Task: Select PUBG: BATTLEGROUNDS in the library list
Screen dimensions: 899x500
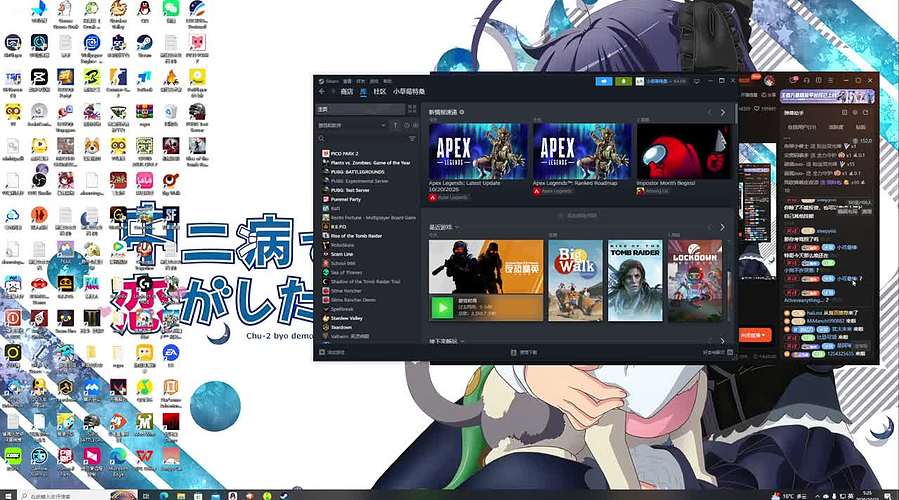Action: 353,172
